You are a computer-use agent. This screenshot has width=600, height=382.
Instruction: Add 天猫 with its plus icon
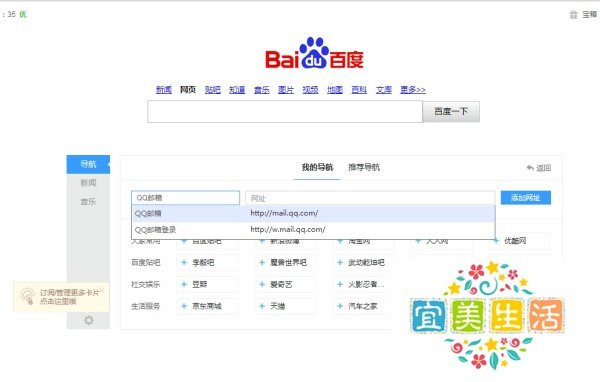[262, 306]
